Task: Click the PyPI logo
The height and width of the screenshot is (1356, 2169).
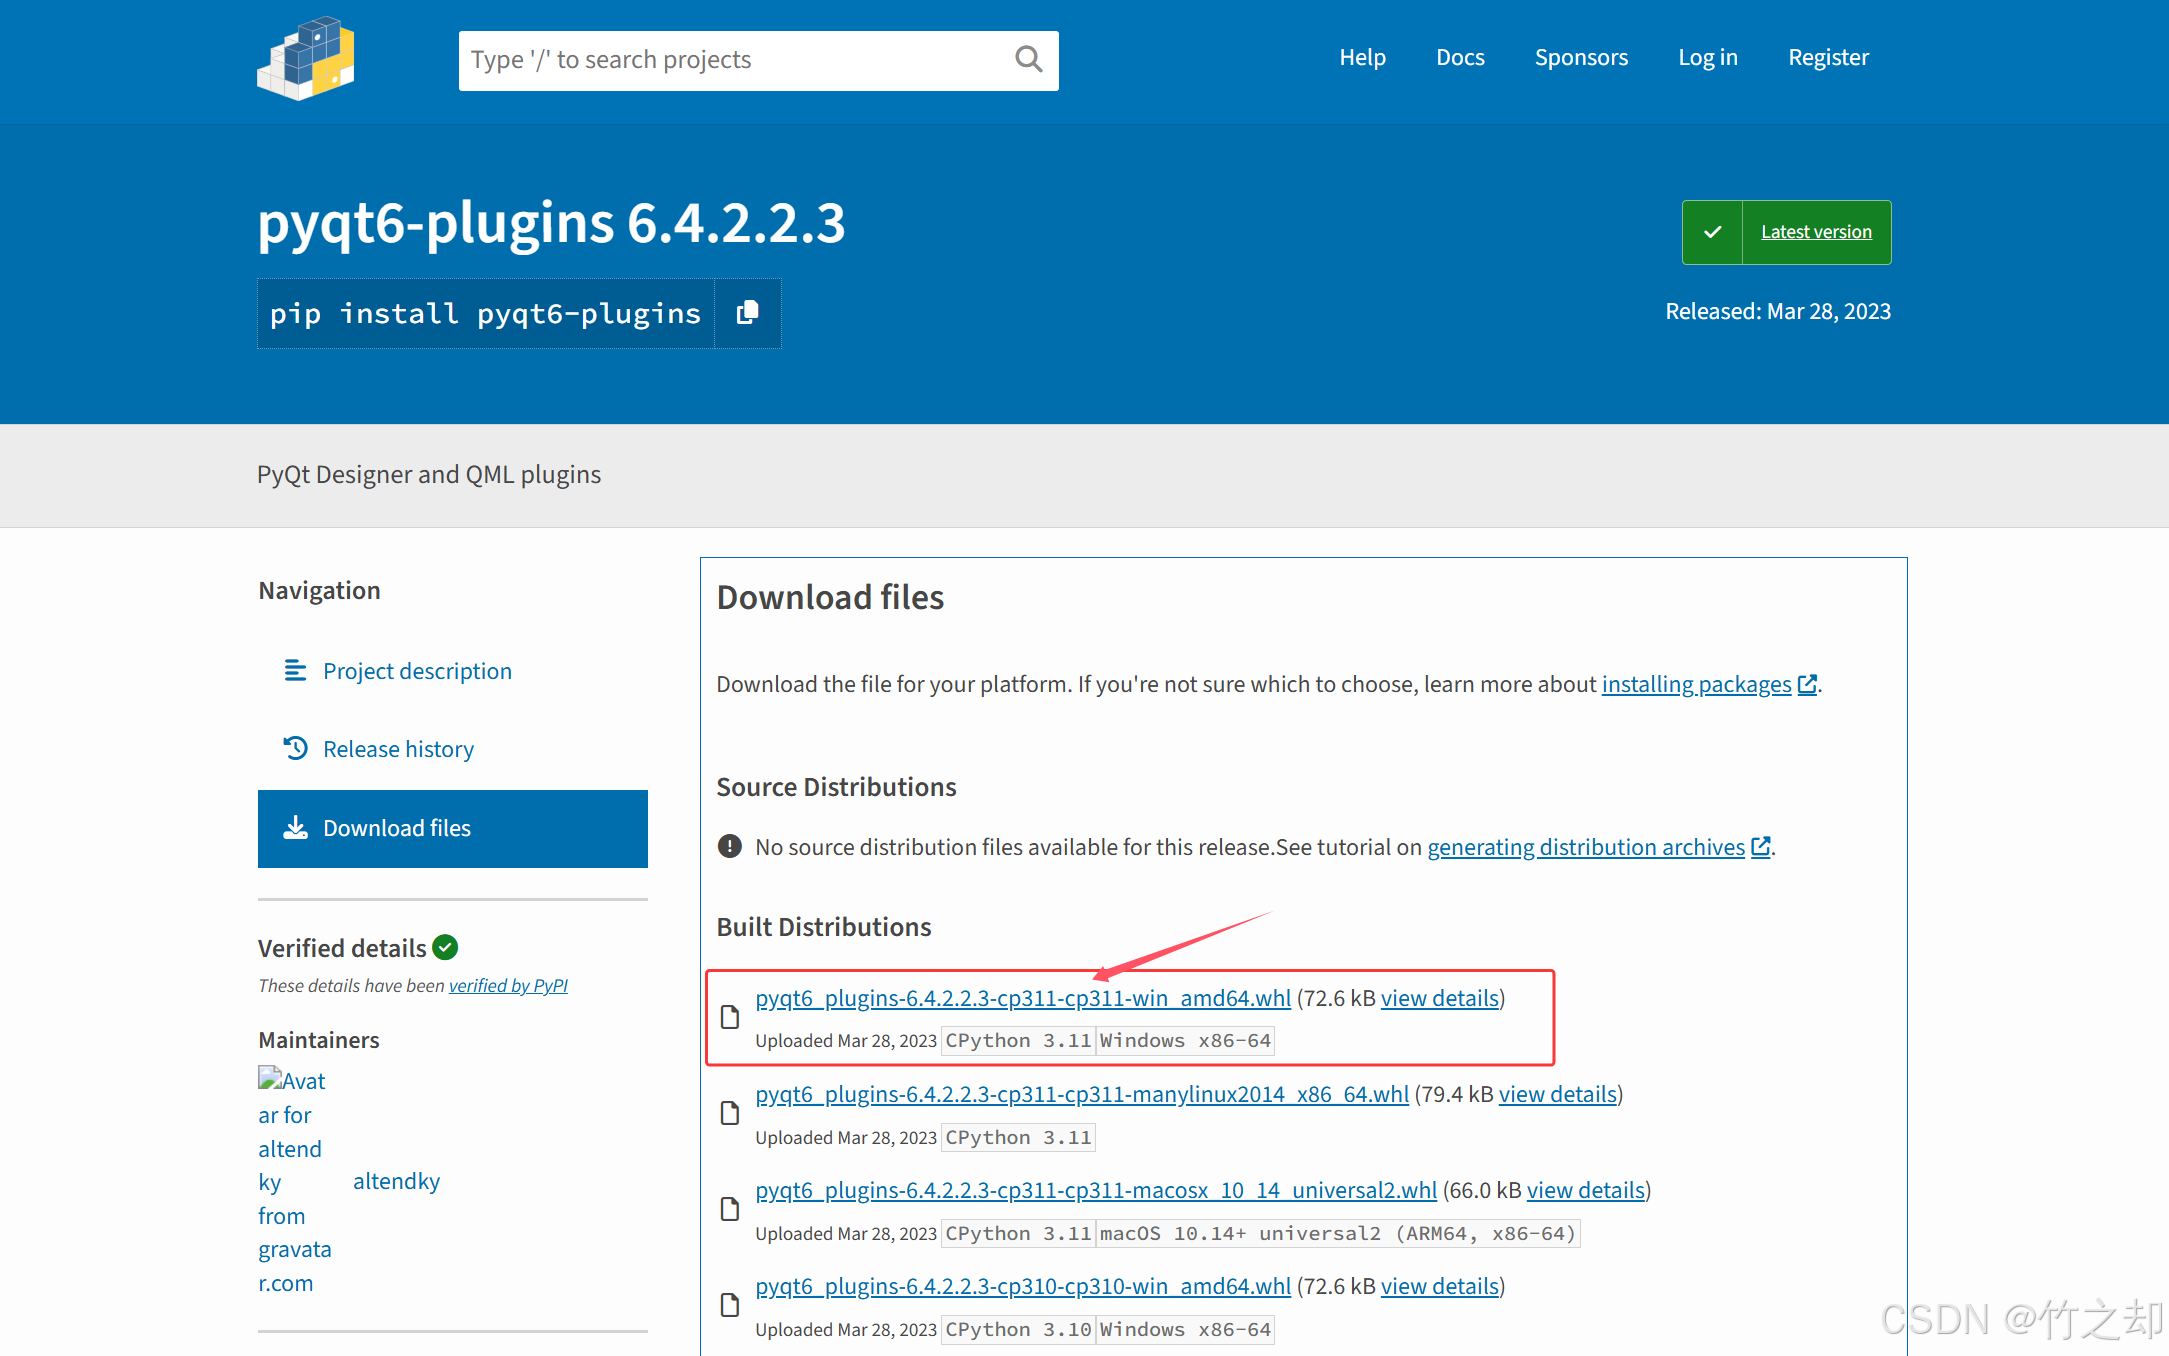Action: (306, 58)
